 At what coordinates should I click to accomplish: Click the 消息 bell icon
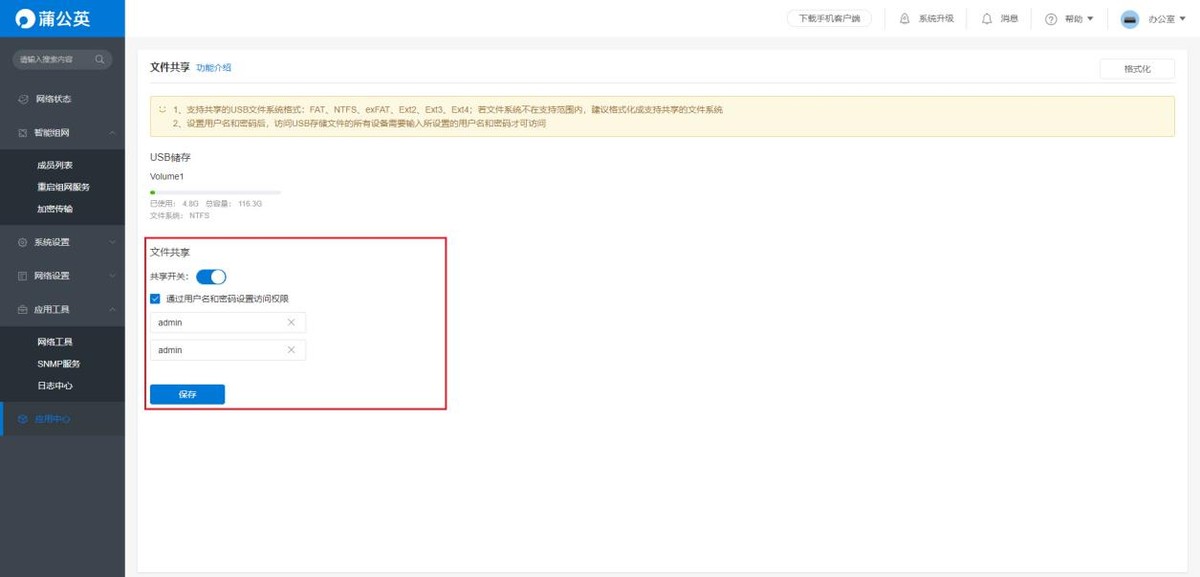(987, 19)
